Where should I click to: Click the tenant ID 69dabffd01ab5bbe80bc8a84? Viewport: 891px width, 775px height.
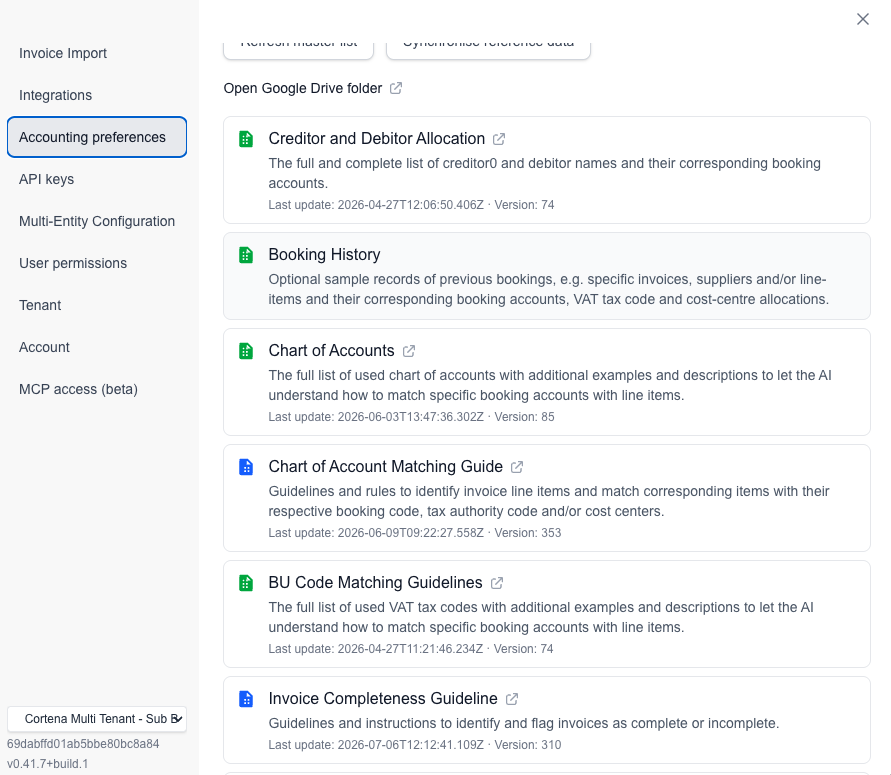83,744
